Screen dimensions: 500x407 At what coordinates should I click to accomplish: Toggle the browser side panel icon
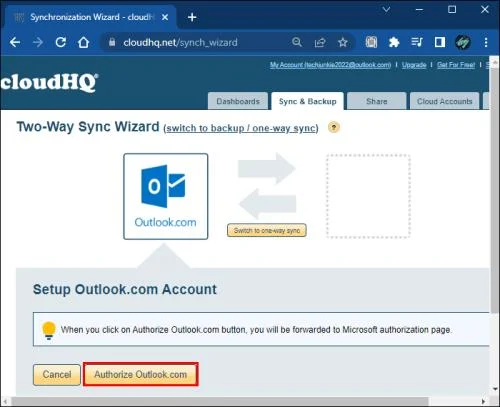point(440,42)
